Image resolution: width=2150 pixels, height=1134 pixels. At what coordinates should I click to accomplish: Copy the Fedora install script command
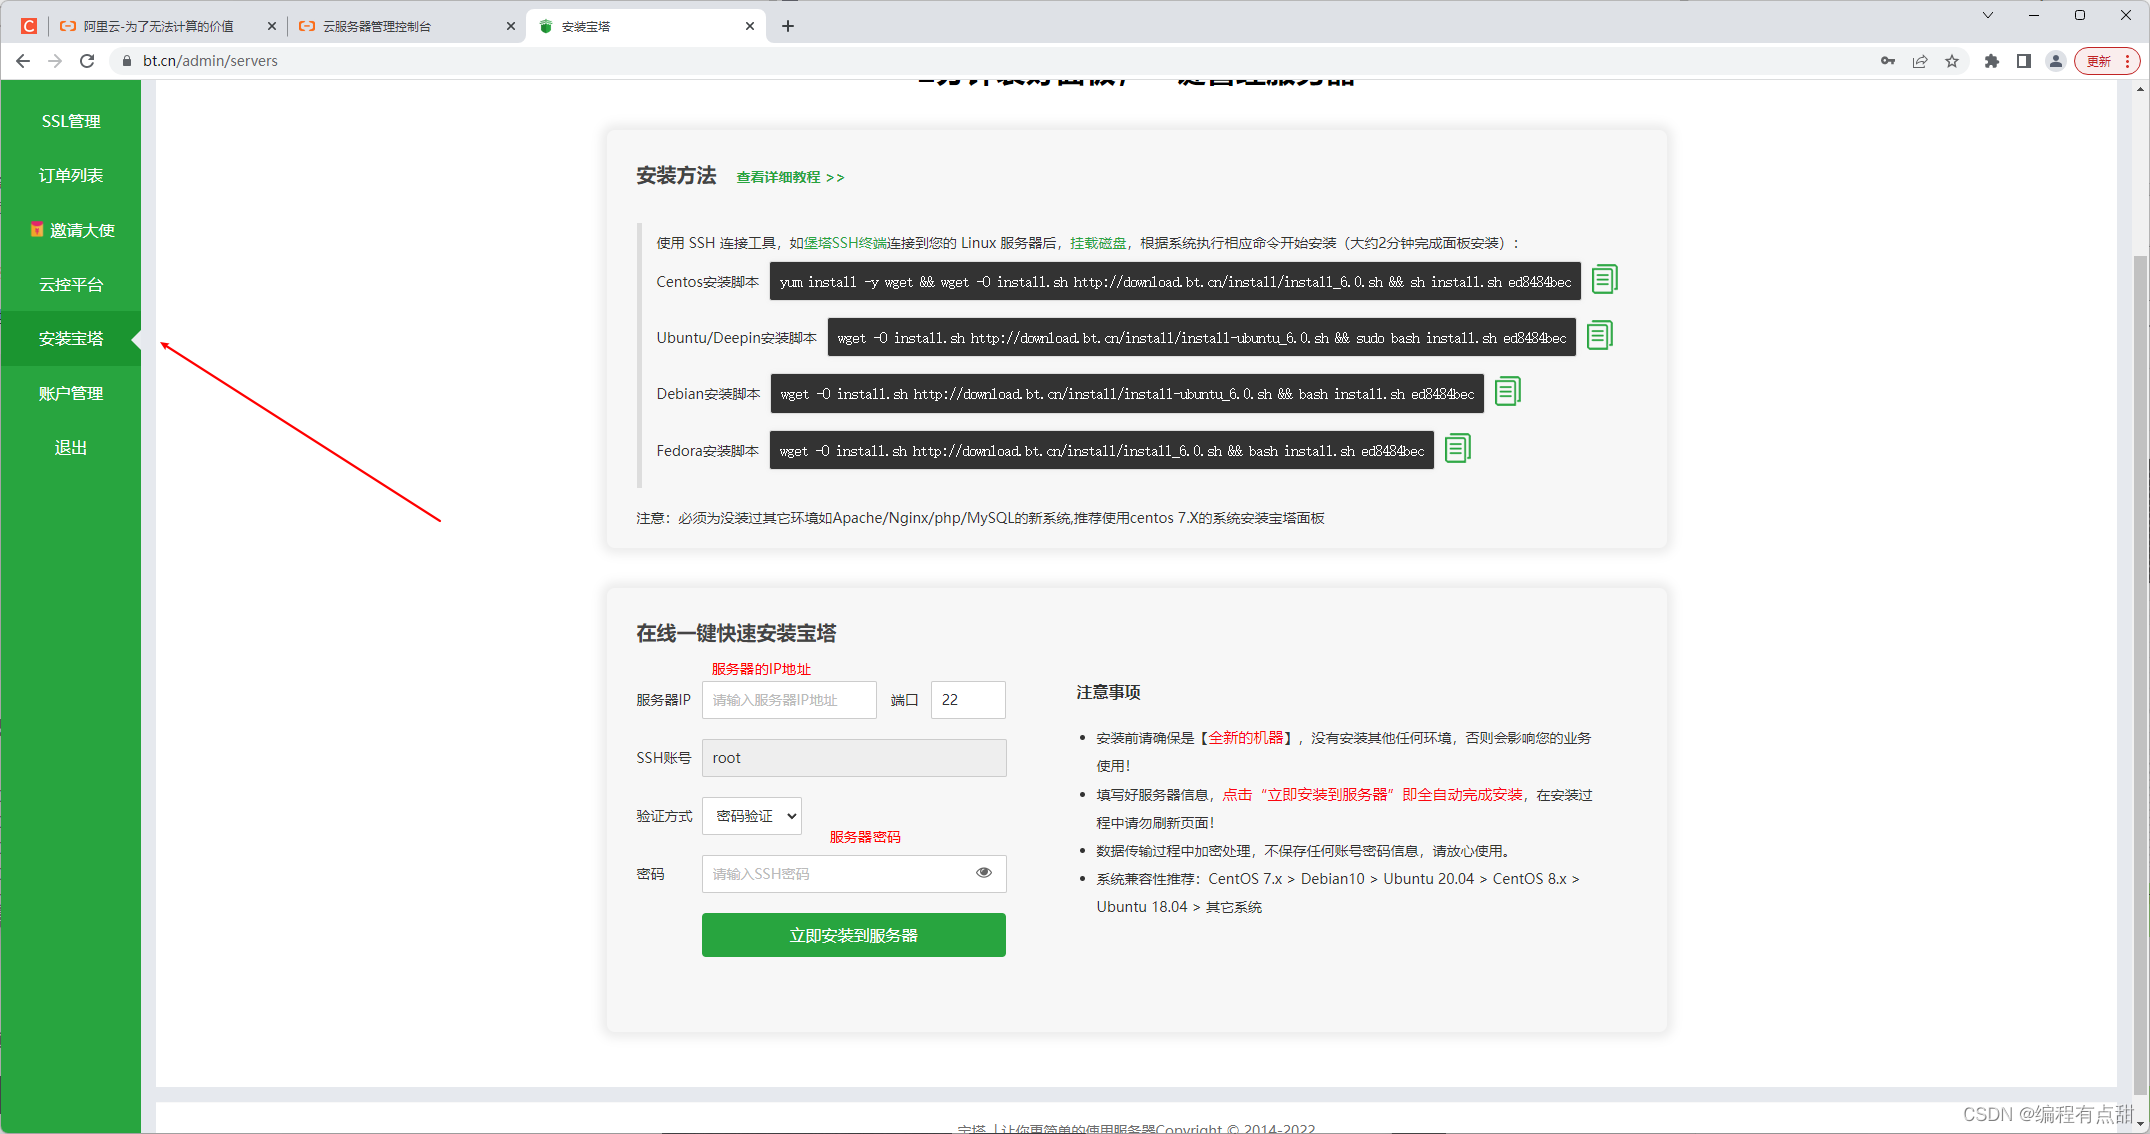[1457, 448]
